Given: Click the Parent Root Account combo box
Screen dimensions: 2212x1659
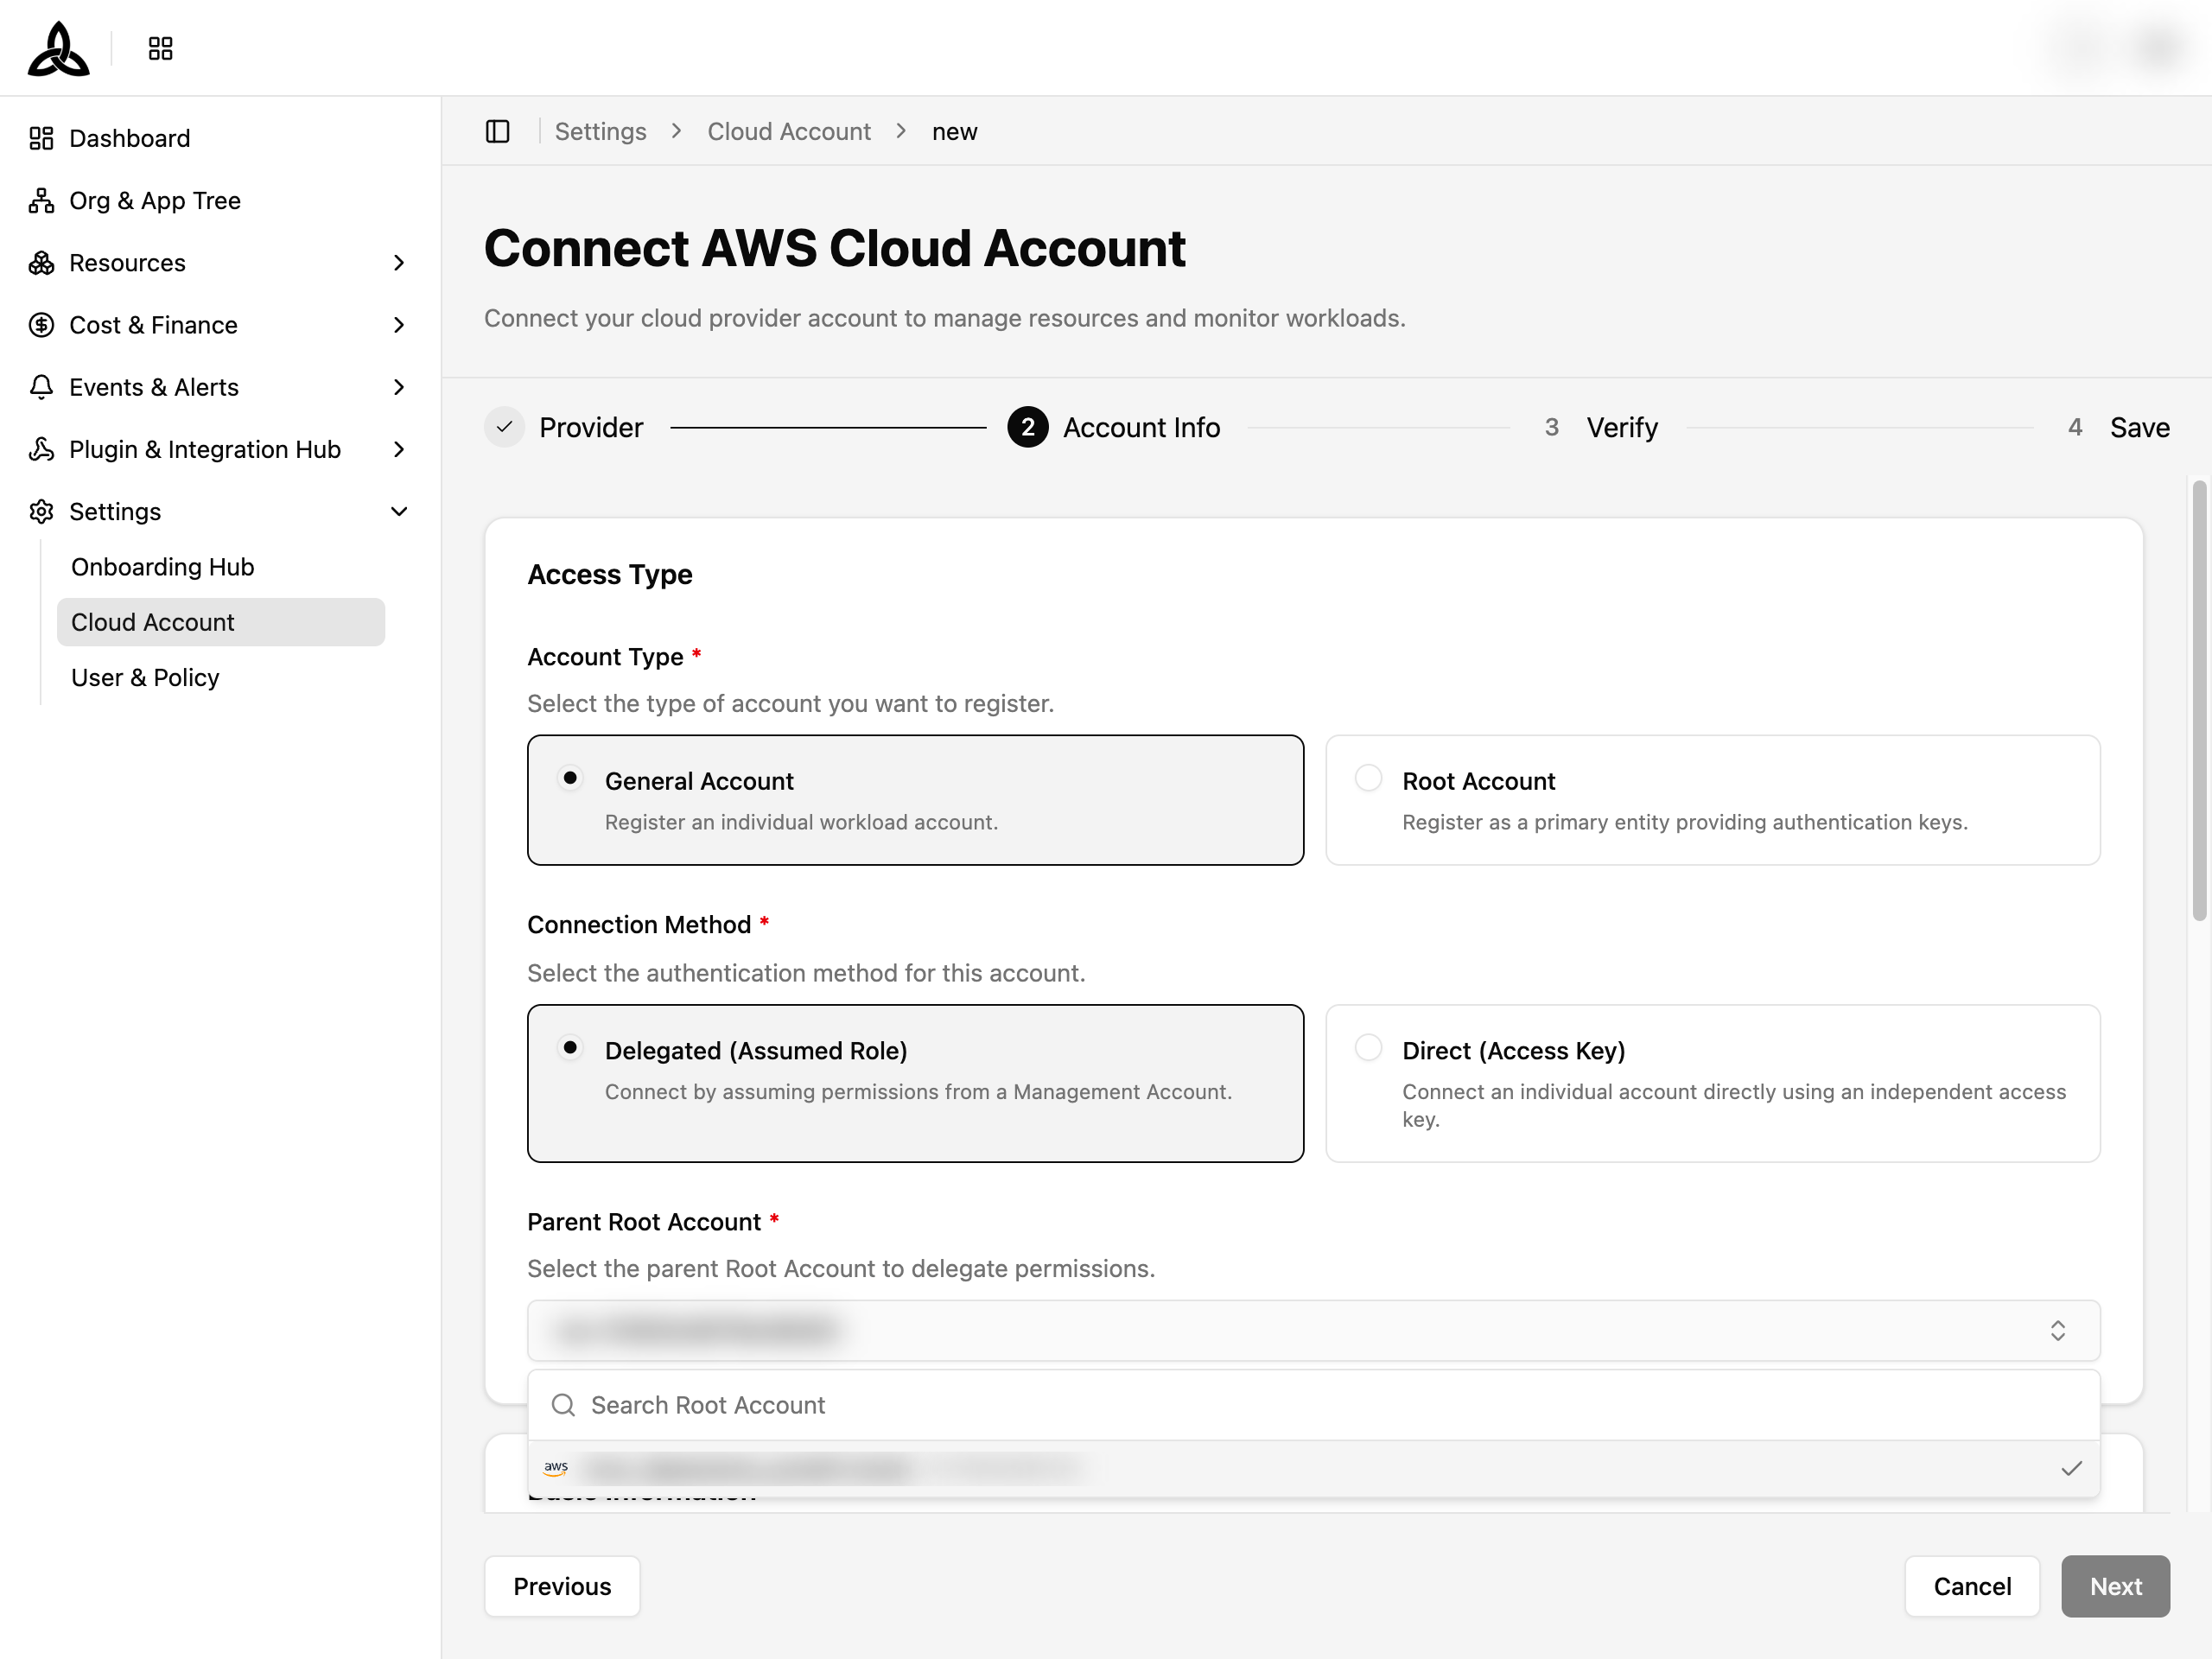Looking at the screenshot, I should [1313, 1330].
